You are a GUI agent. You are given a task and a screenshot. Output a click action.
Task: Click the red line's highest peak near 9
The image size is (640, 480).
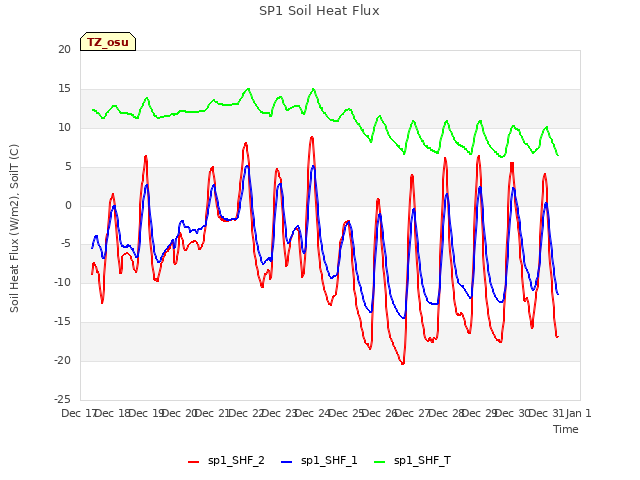coord(312,137)
